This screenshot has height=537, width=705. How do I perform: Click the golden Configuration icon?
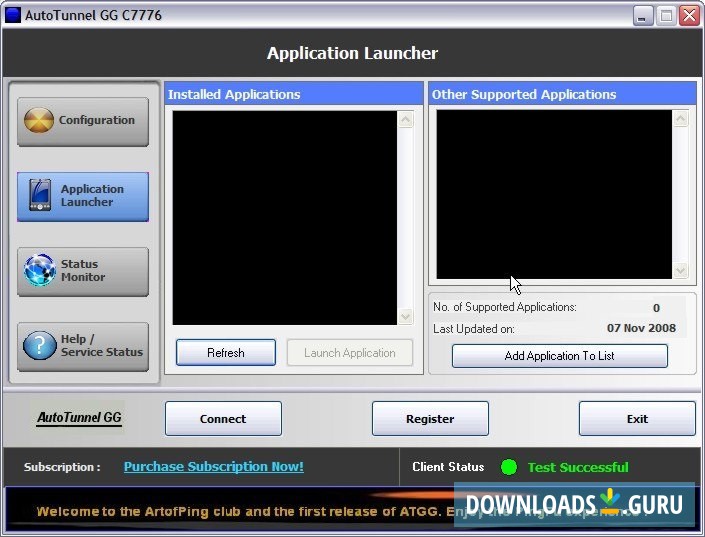(x=39, y=121)
